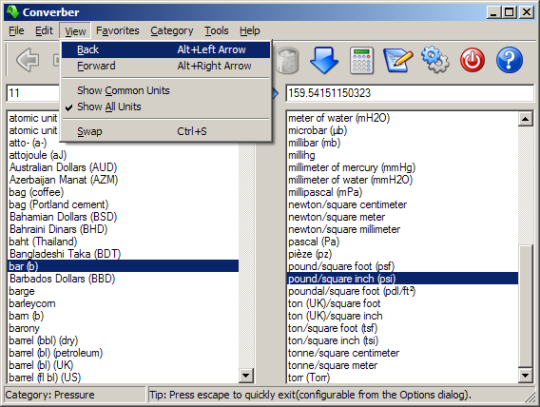The image size is (540, 407).
Task: Select bag (Portland cement) unit
Action: click(123, 205)
